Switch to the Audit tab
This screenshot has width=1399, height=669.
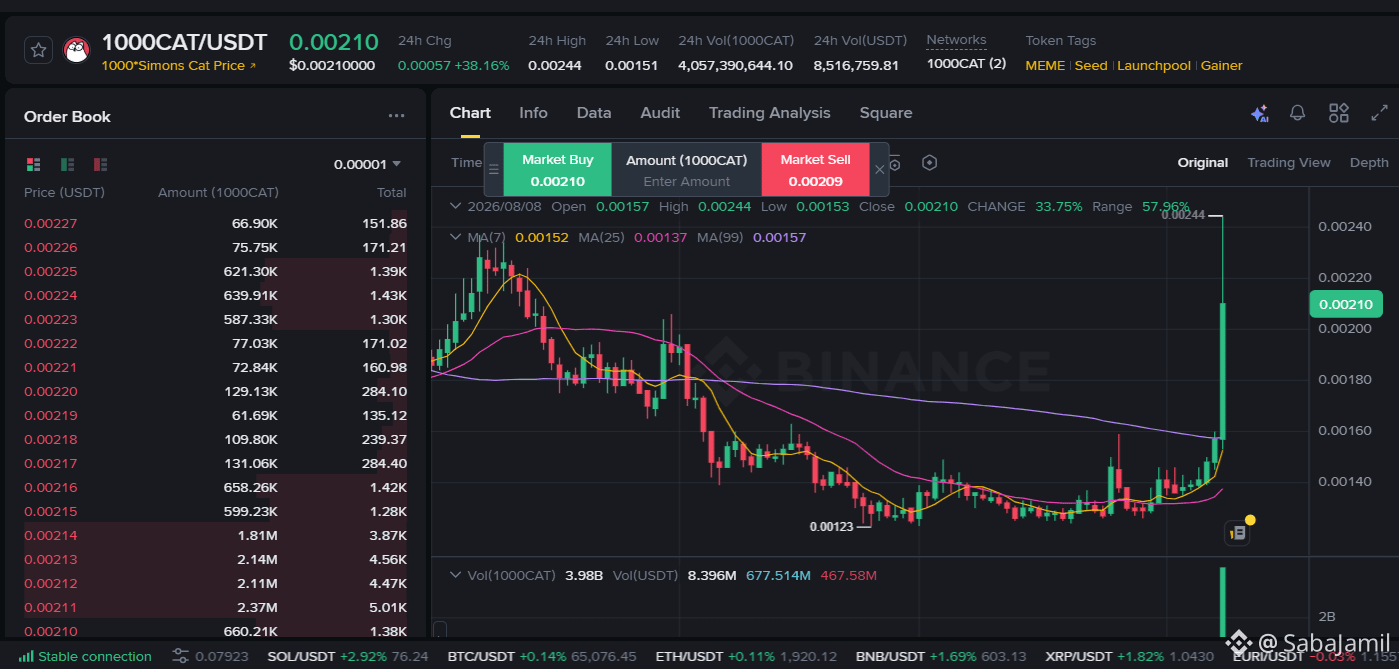pyautogui.click(x=660, y=113)
